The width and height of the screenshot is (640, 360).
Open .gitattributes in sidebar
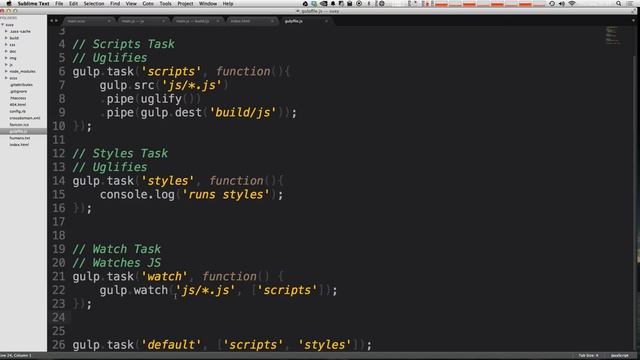21,84
